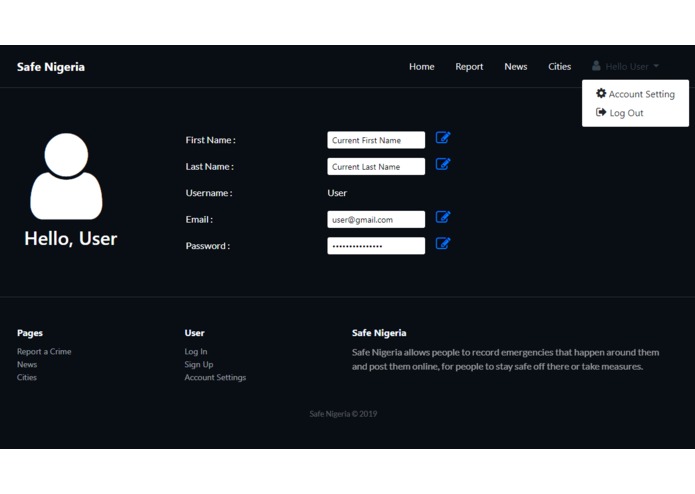The image size is (695, 494).
Task: Click the Password label
Action: pos(207,246)
